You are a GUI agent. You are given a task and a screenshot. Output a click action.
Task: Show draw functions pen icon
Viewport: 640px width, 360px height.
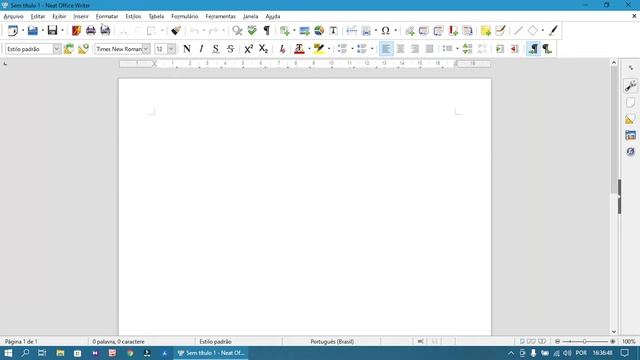(x=553, y=31)
